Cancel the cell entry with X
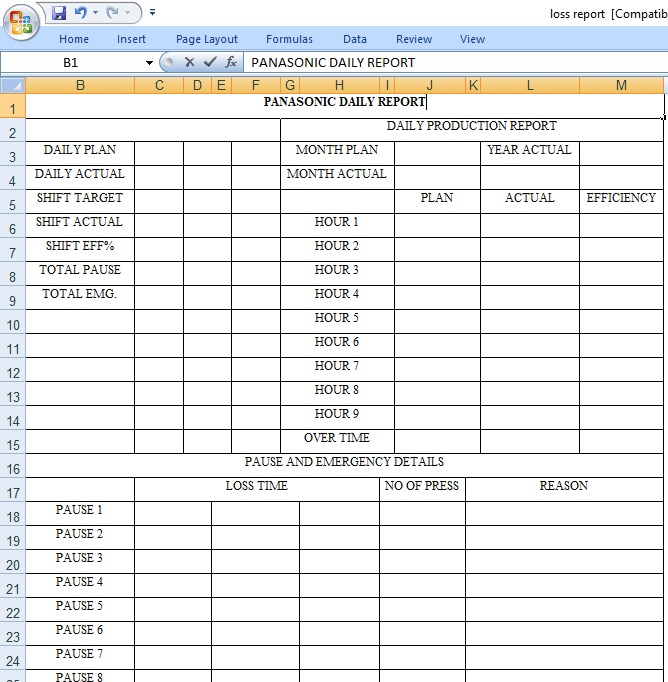 [x=189, y=62]
